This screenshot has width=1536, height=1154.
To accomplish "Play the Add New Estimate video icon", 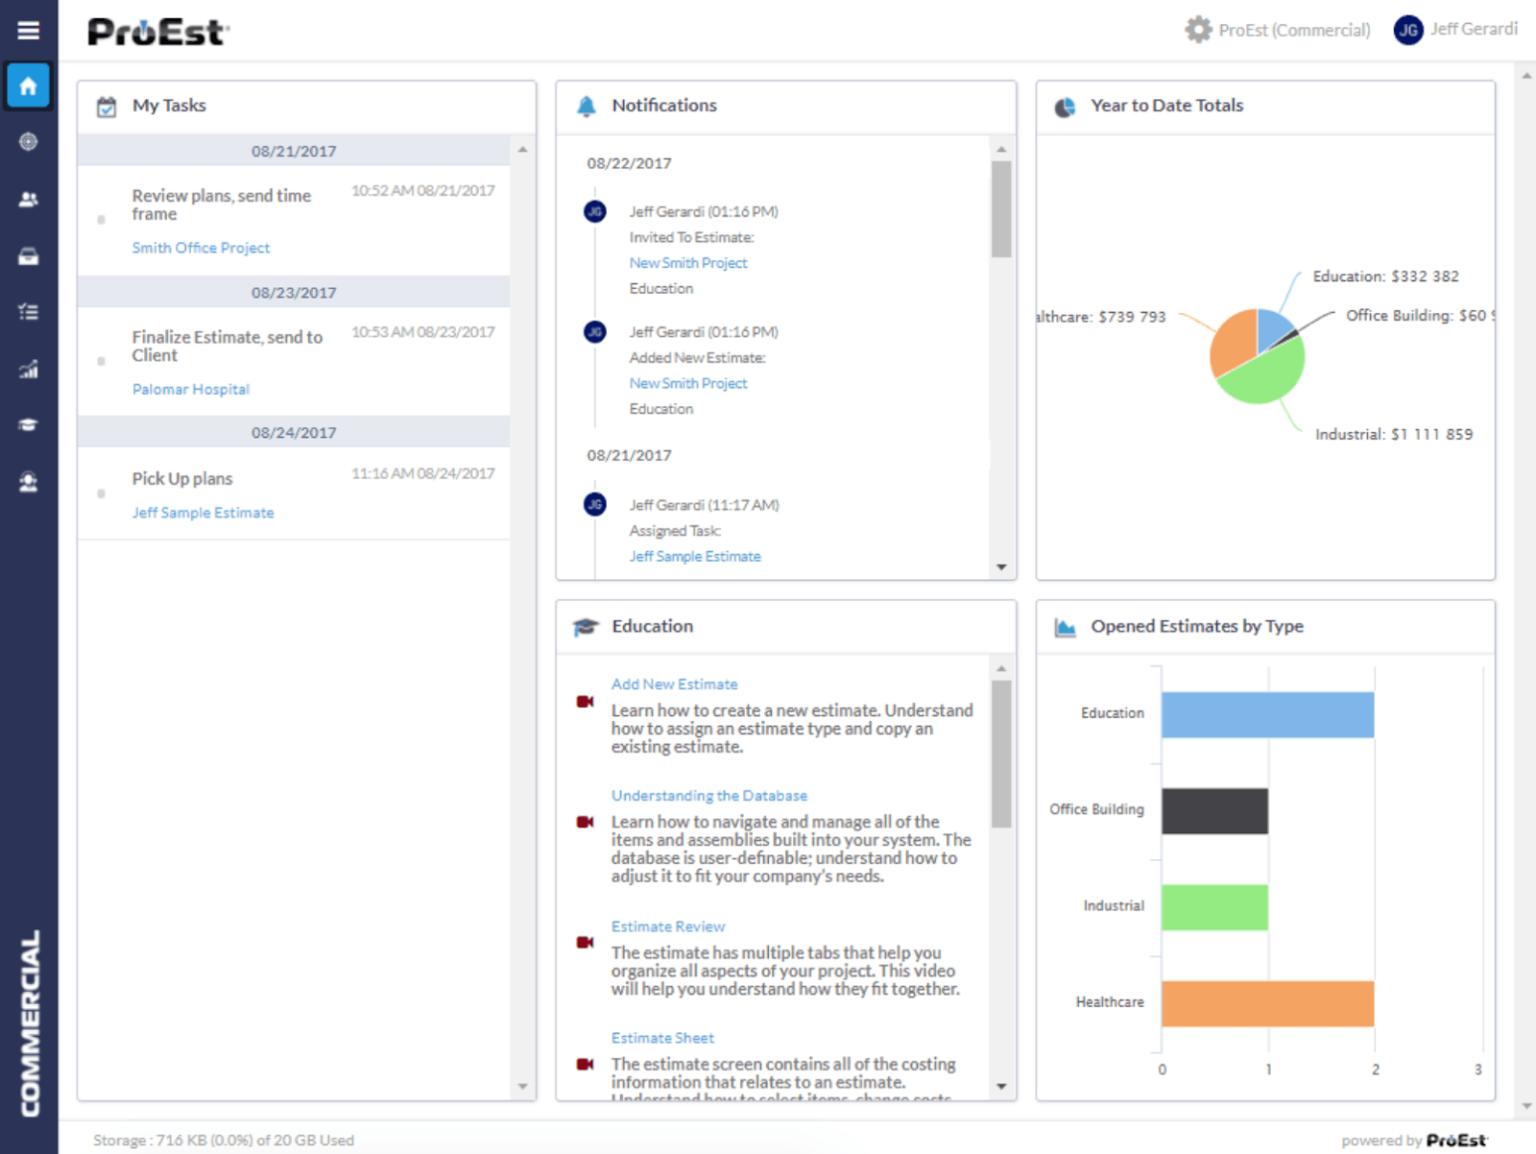I will 585,701.
